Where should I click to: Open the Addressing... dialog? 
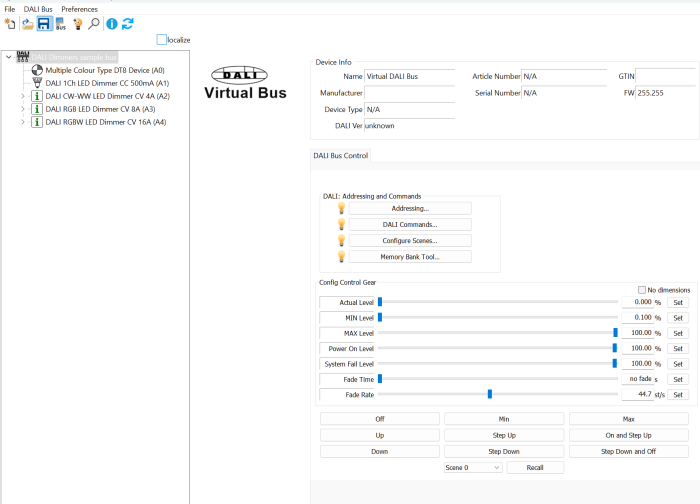[x=410, y=208]
